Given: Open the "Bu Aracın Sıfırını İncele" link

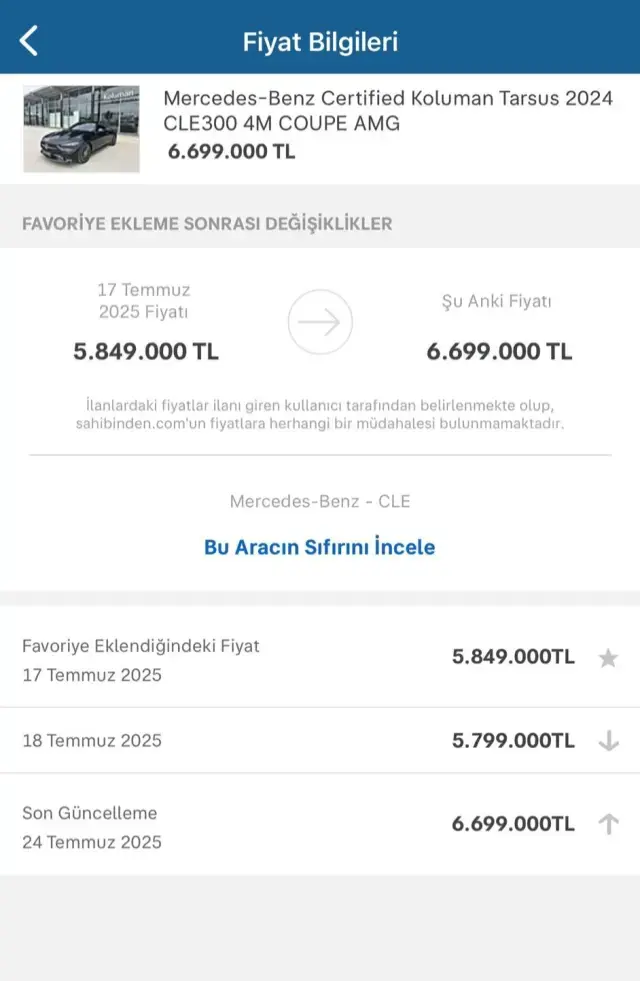Looking at the screenshot, I should (x=319, y=547).
